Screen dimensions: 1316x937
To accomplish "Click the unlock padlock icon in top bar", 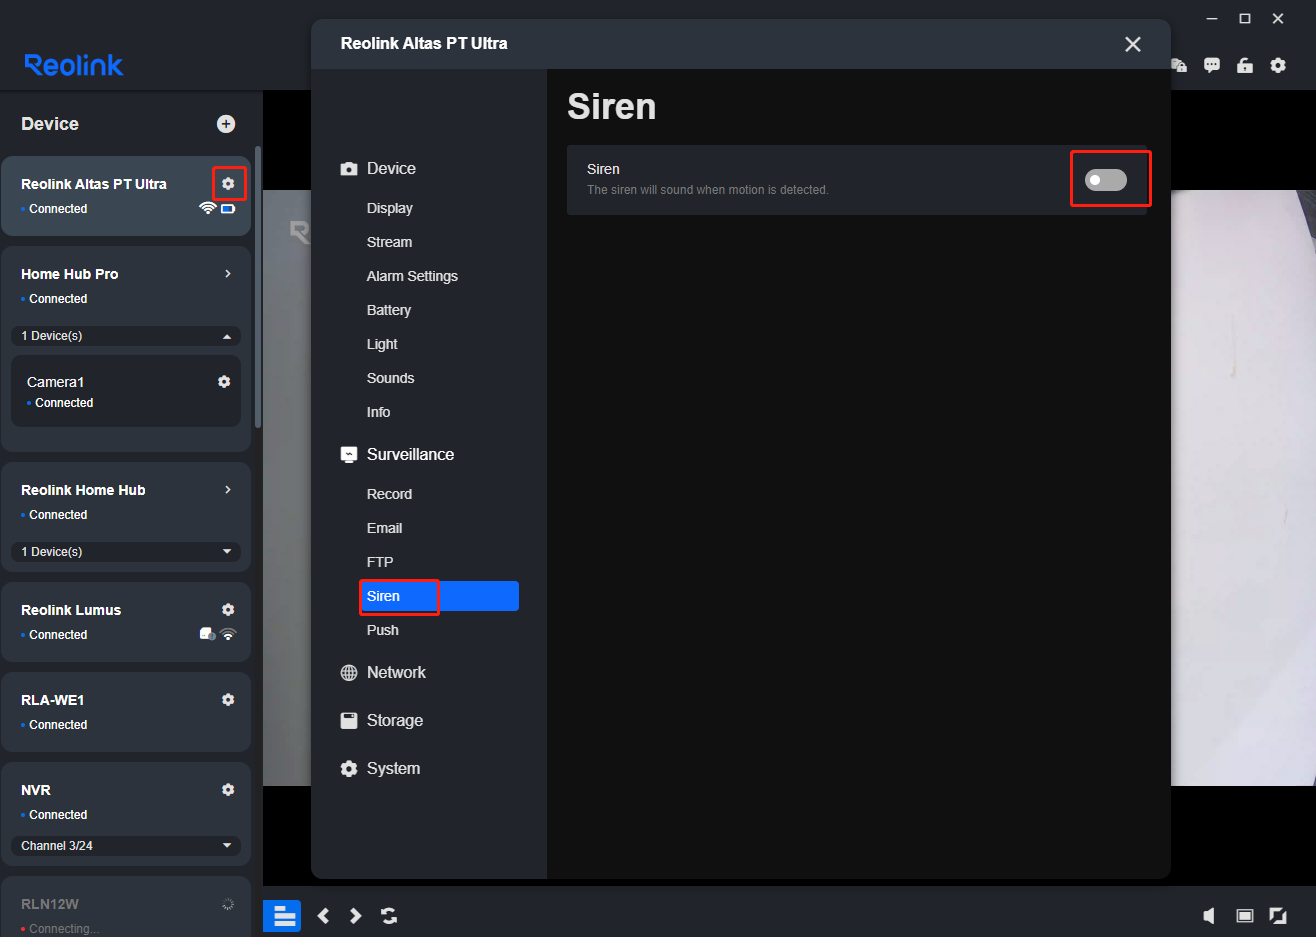I will [1245, 65].
